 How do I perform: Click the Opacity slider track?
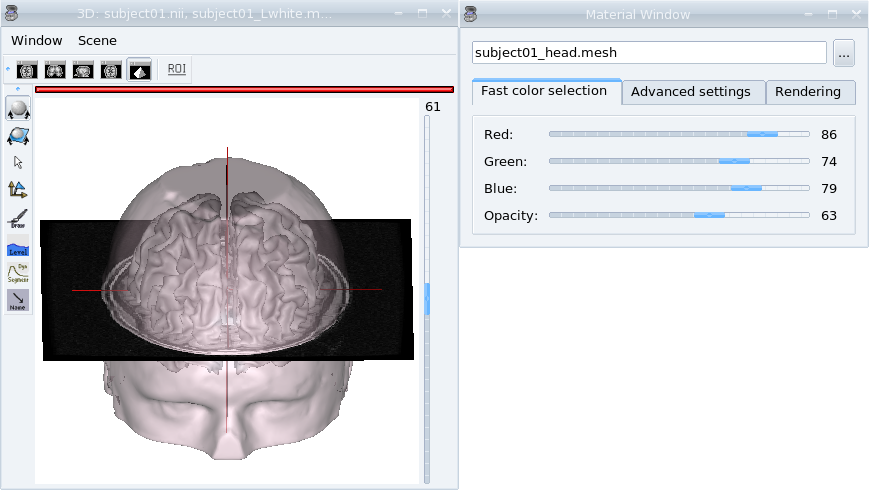point(679,215)
